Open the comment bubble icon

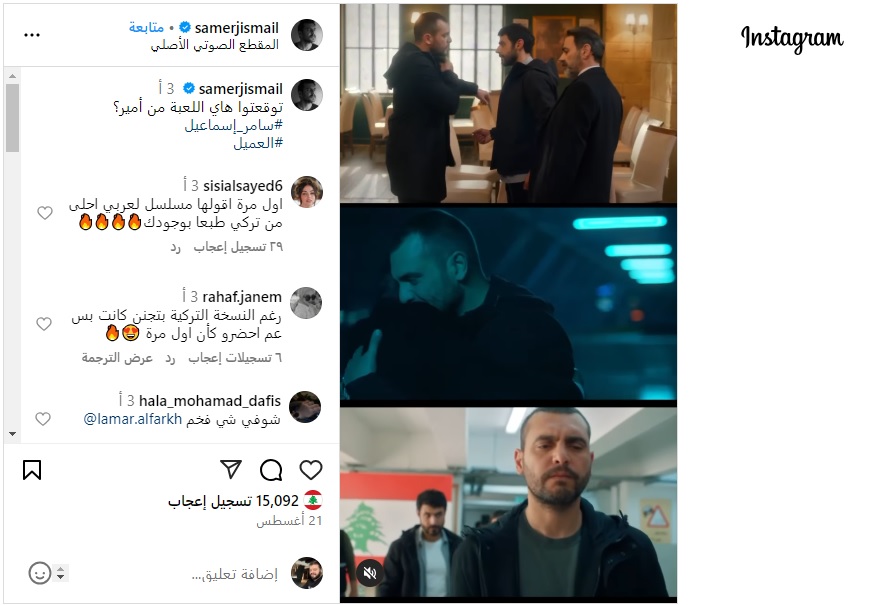pos(271,470)
